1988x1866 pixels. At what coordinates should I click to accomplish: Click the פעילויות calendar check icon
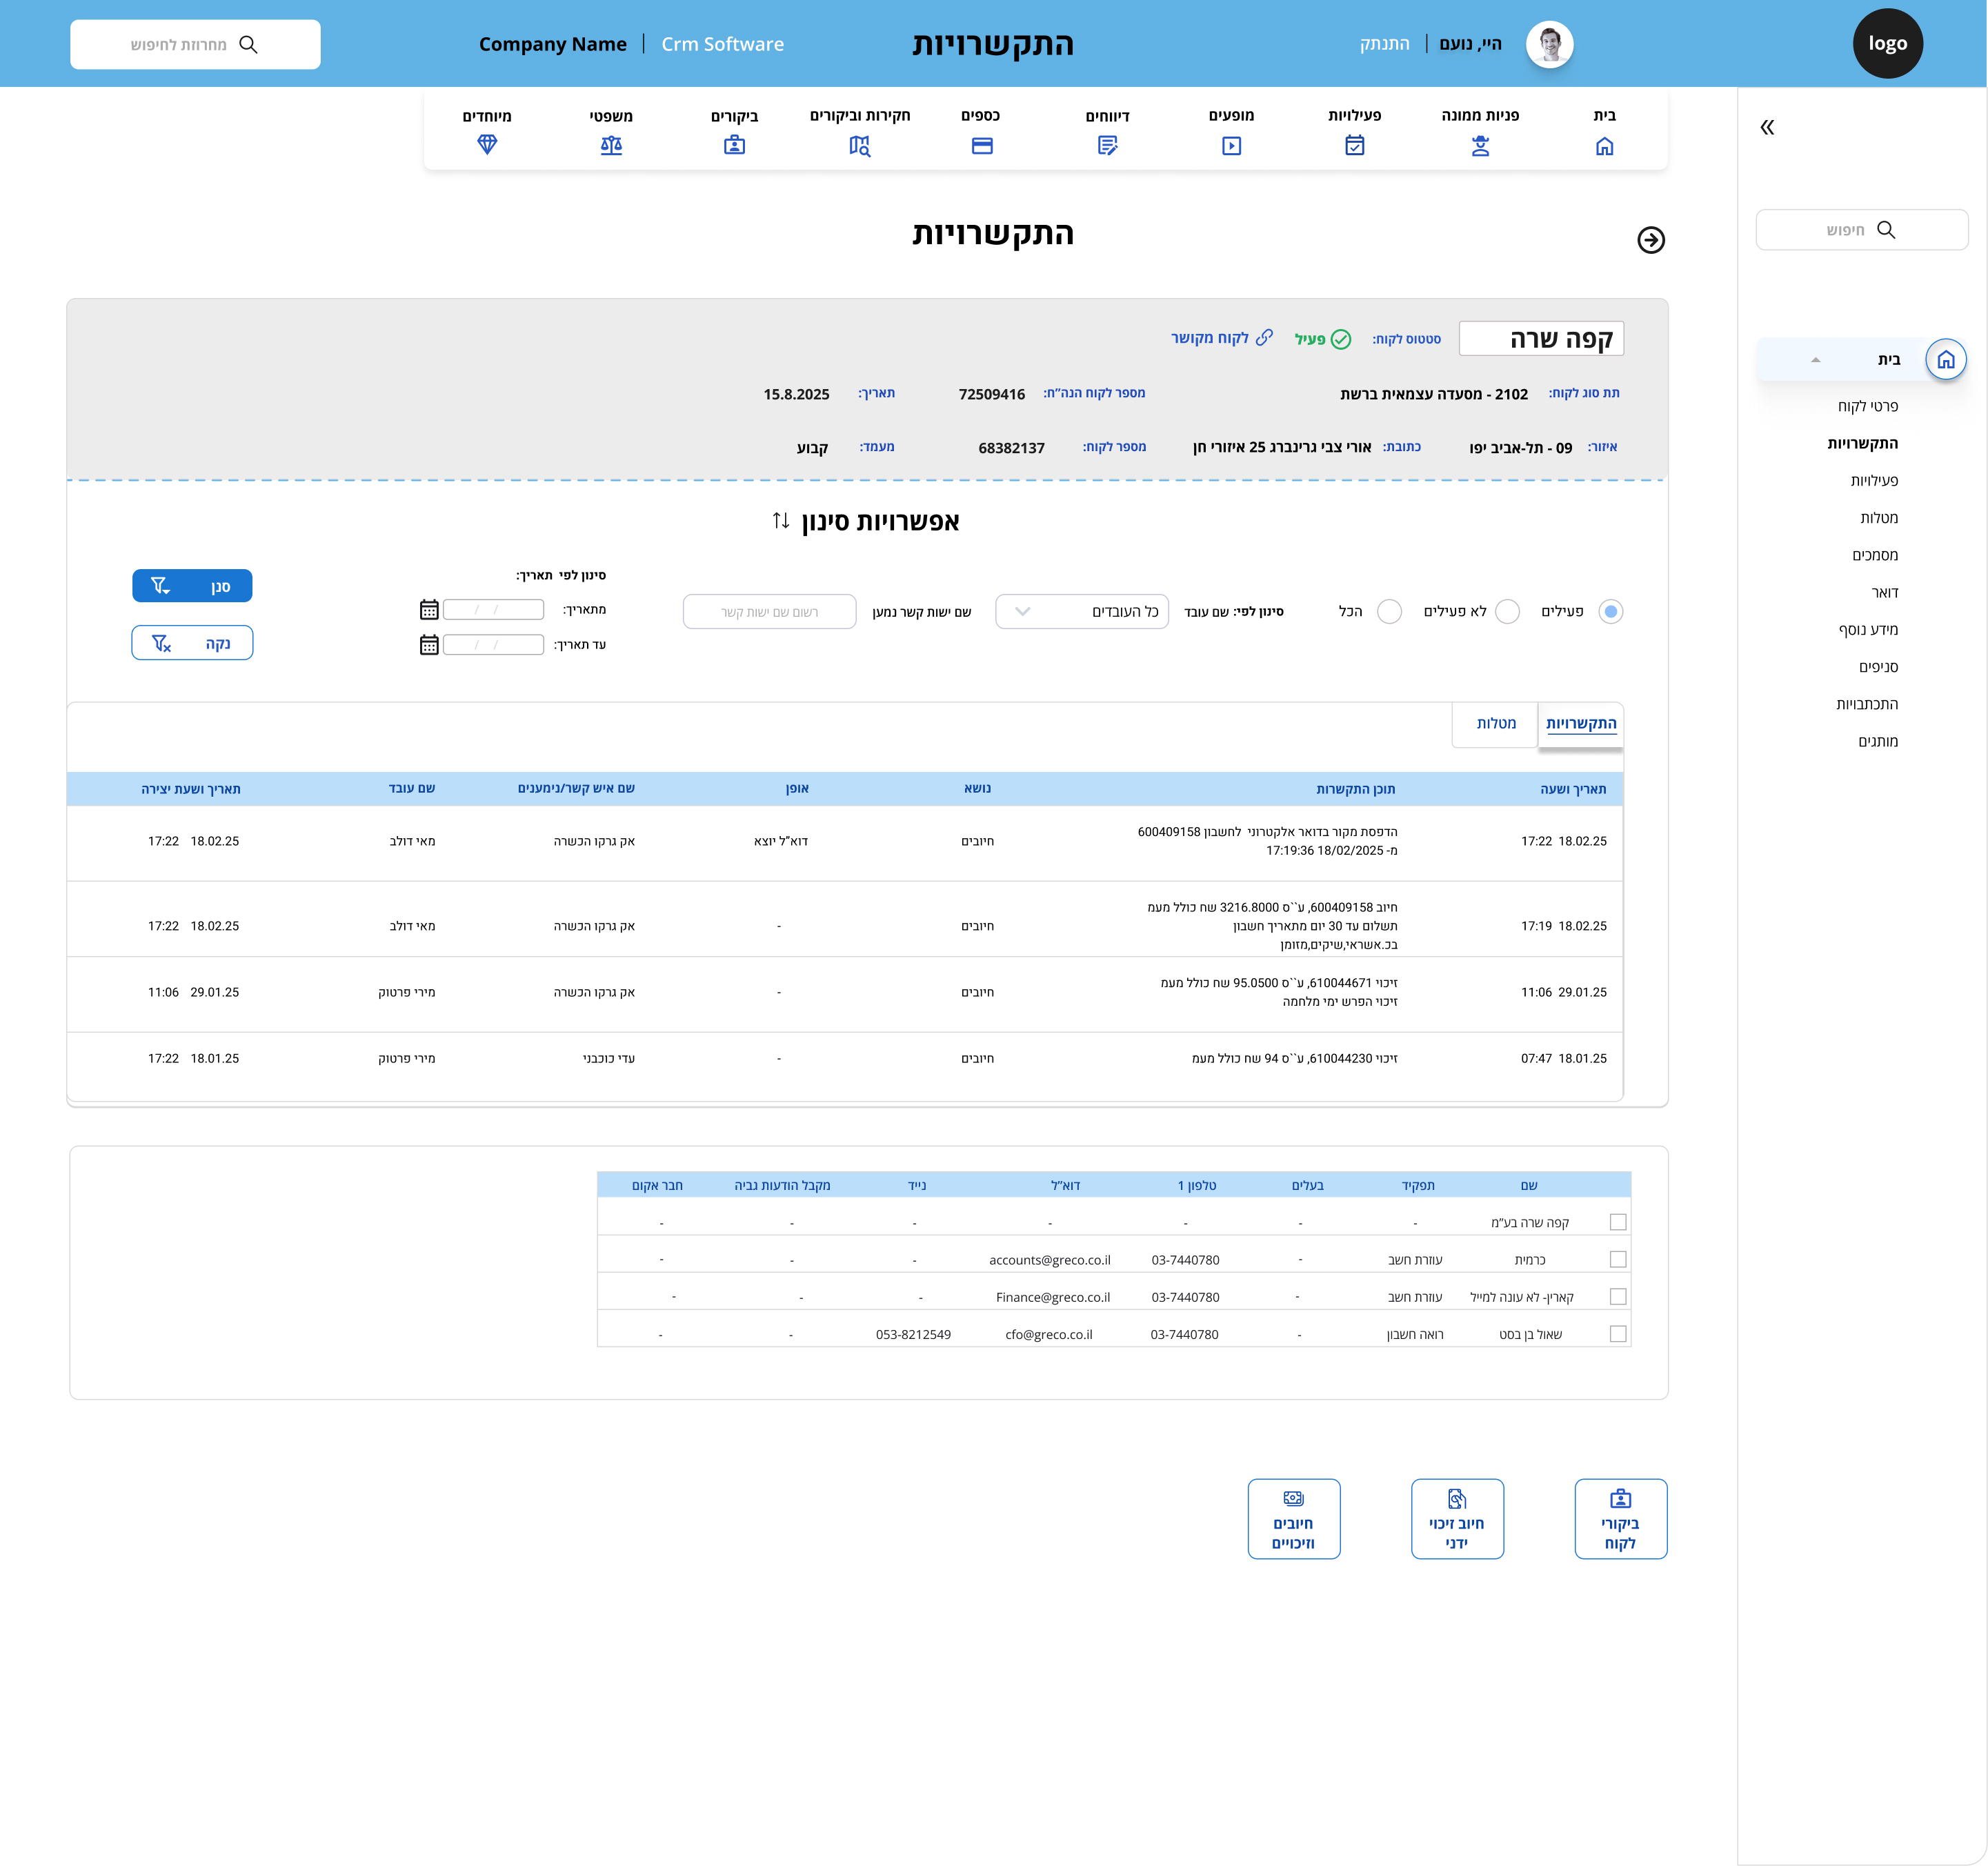(x=1354, y=146)
